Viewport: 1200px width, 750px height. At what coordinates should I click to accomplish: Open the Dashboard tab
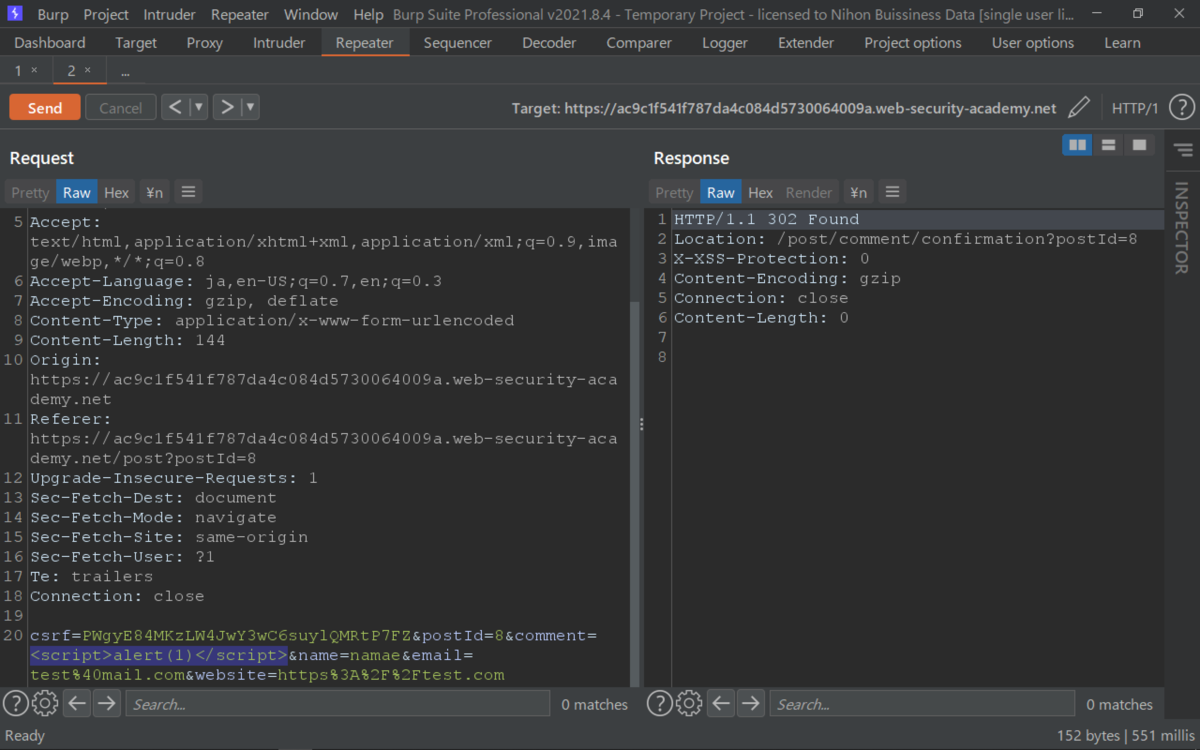point(50,43)
